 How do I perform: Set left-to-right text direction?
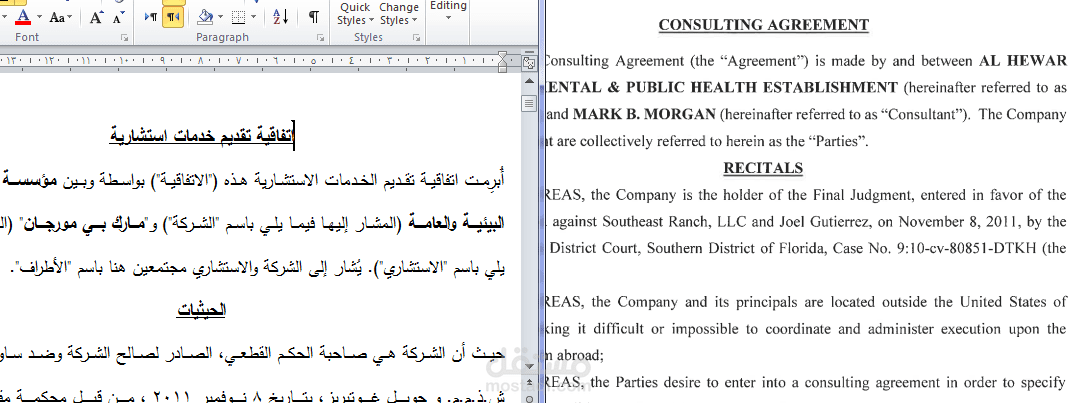click(x=151, y=17)
